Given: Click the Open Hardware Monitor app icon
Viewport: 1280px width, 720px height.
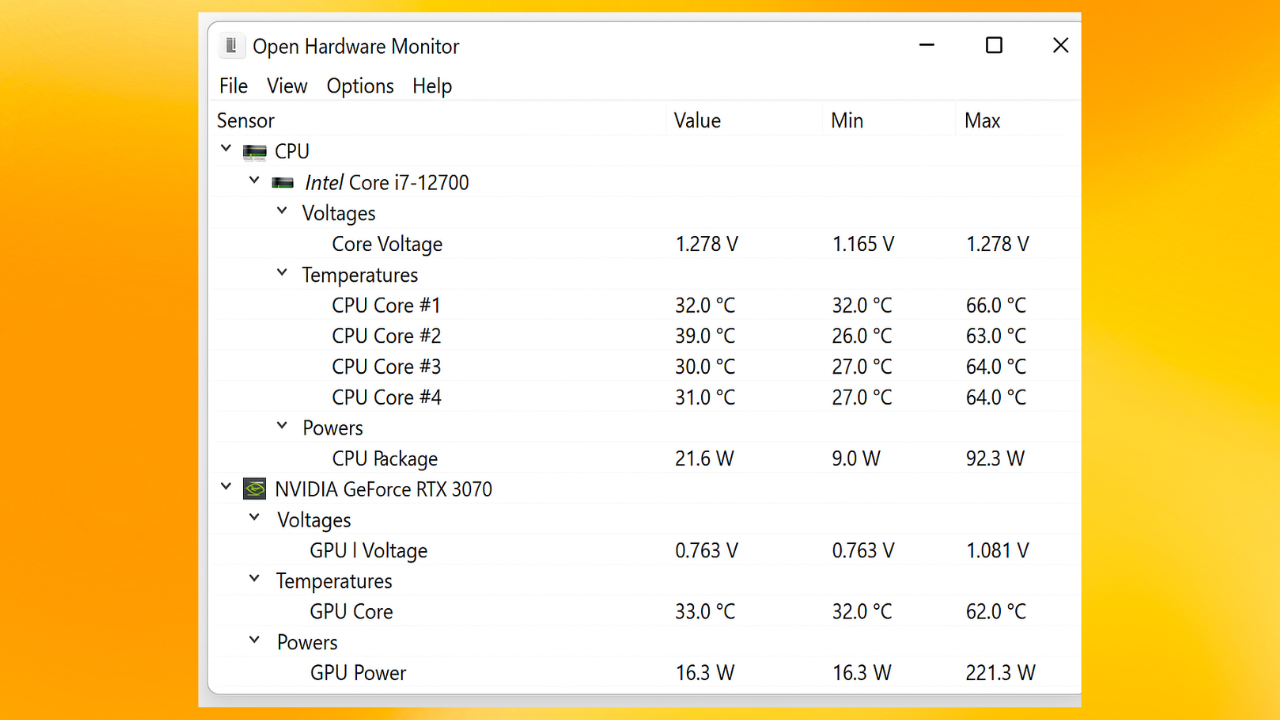Looking at the screenshot, I should [232, 46].
